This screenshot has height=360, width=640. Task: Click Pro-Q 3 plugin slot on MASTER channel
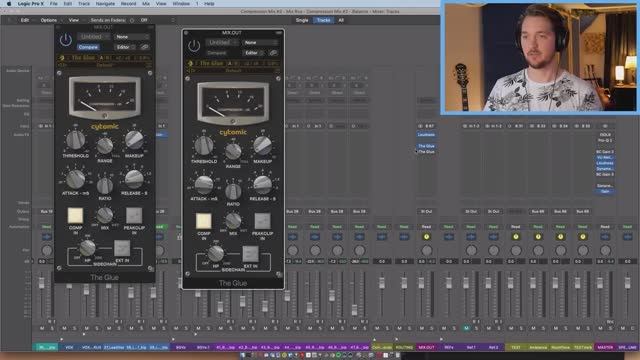point(605,140)
